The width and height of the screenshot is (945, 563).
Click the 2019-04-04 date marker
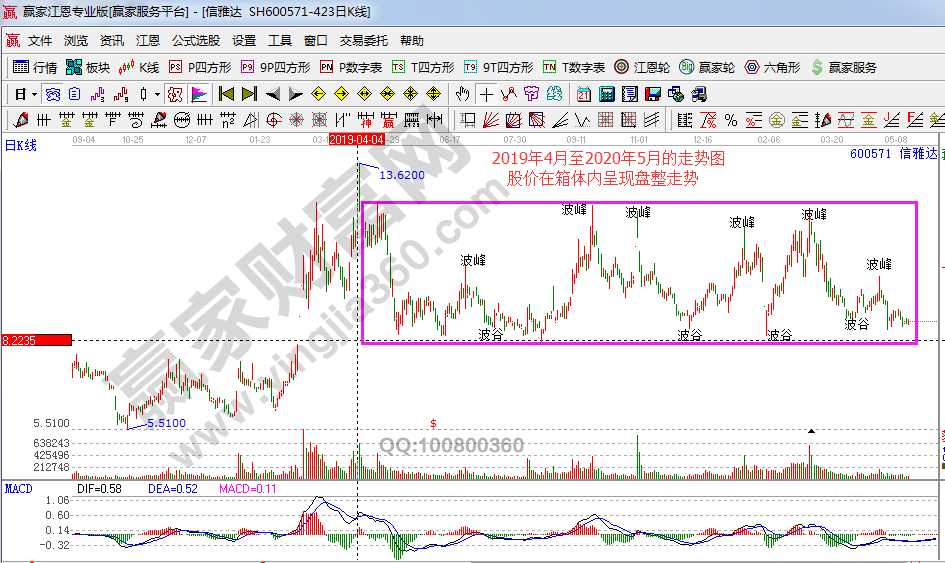pyautogui.click(x=357, y=140)
